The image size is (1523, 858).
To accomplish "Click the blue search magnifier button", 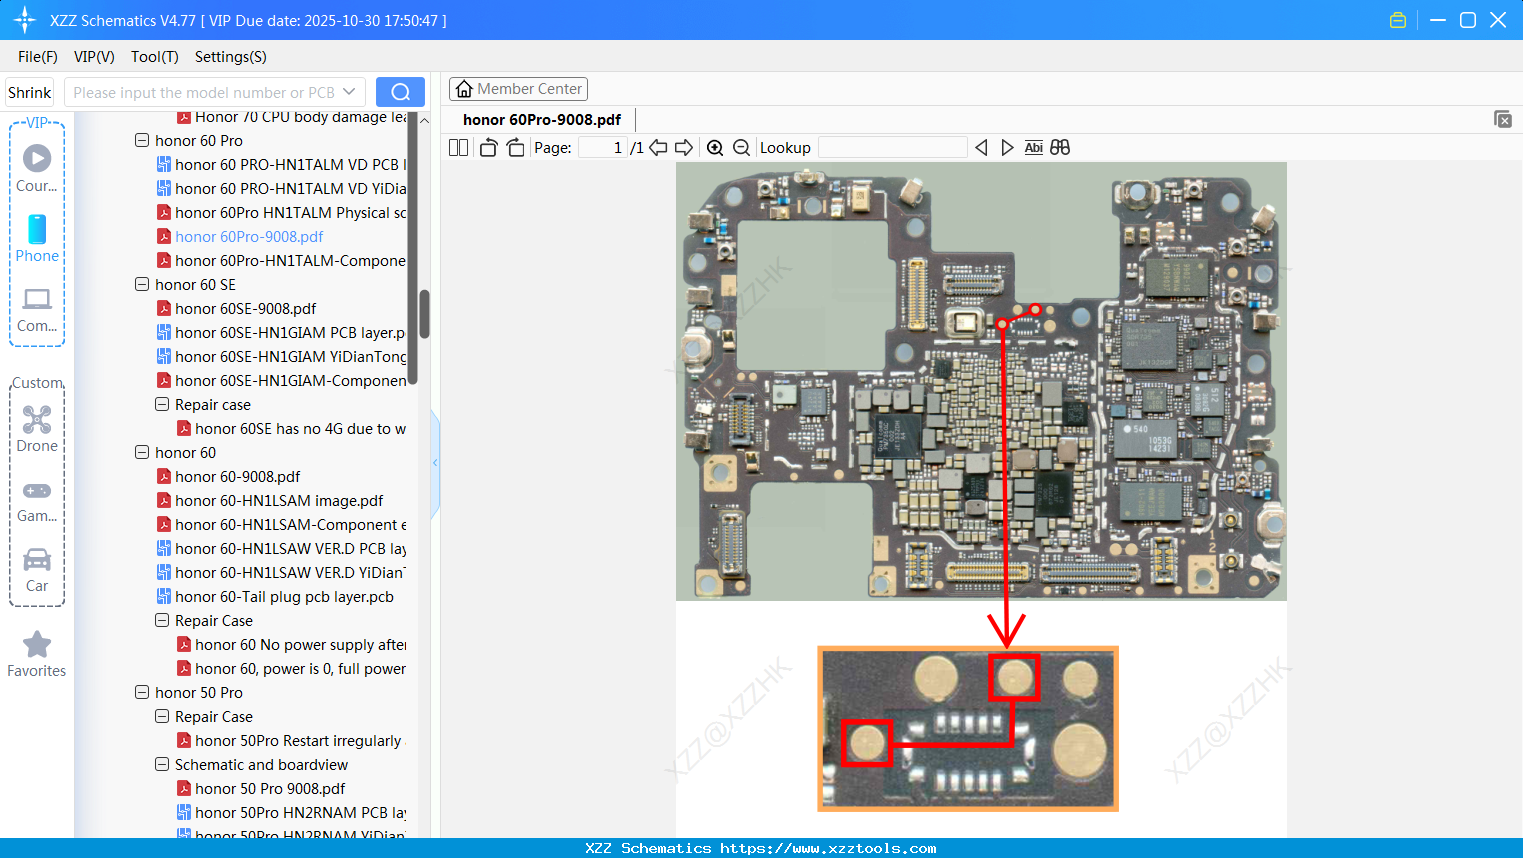I will click(400, 92).
